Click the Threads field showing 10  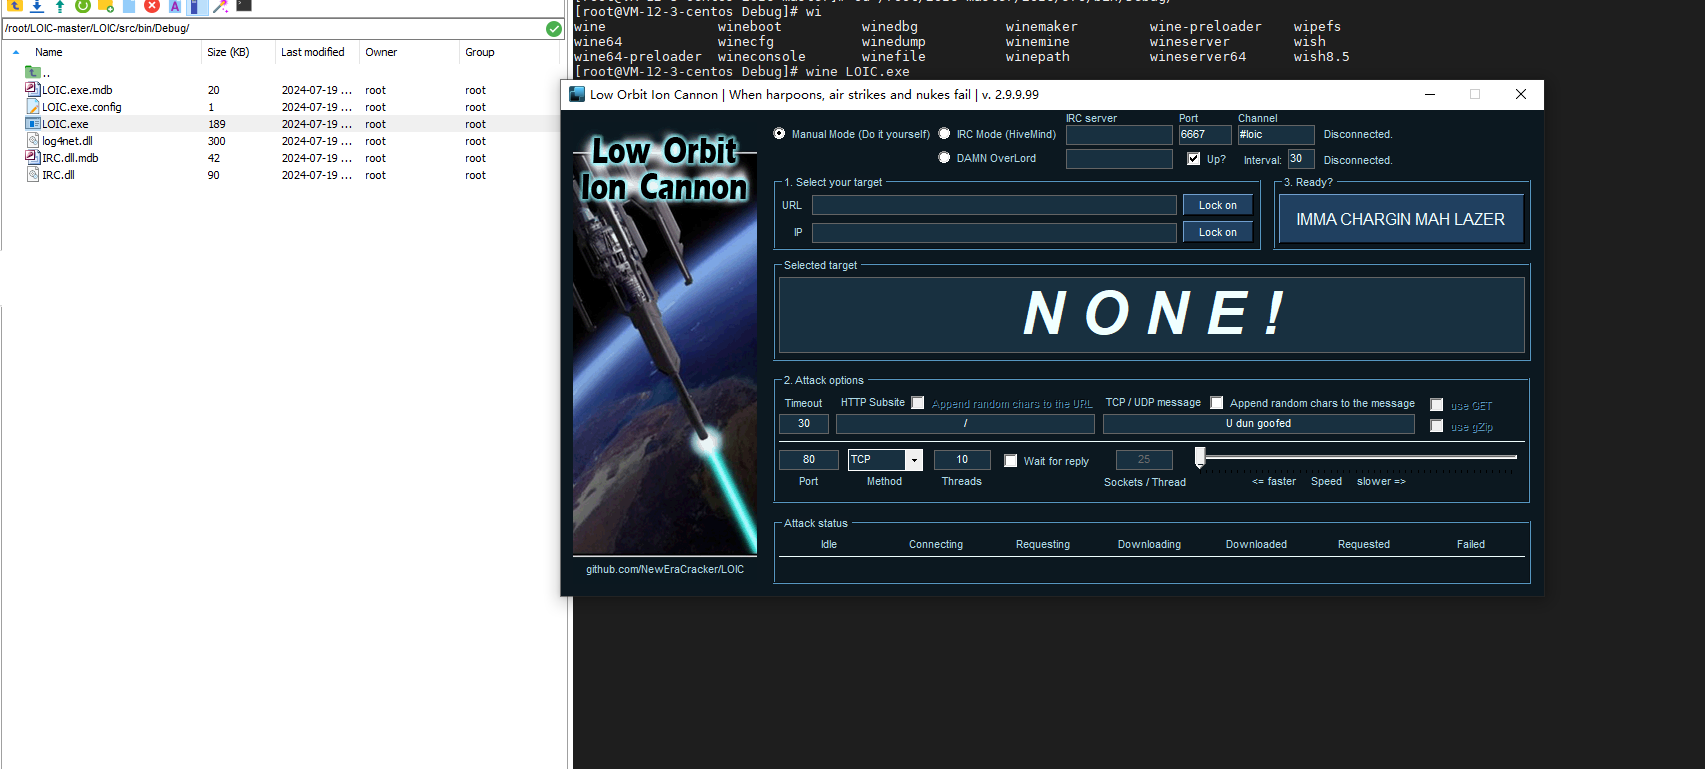(962, 460)
